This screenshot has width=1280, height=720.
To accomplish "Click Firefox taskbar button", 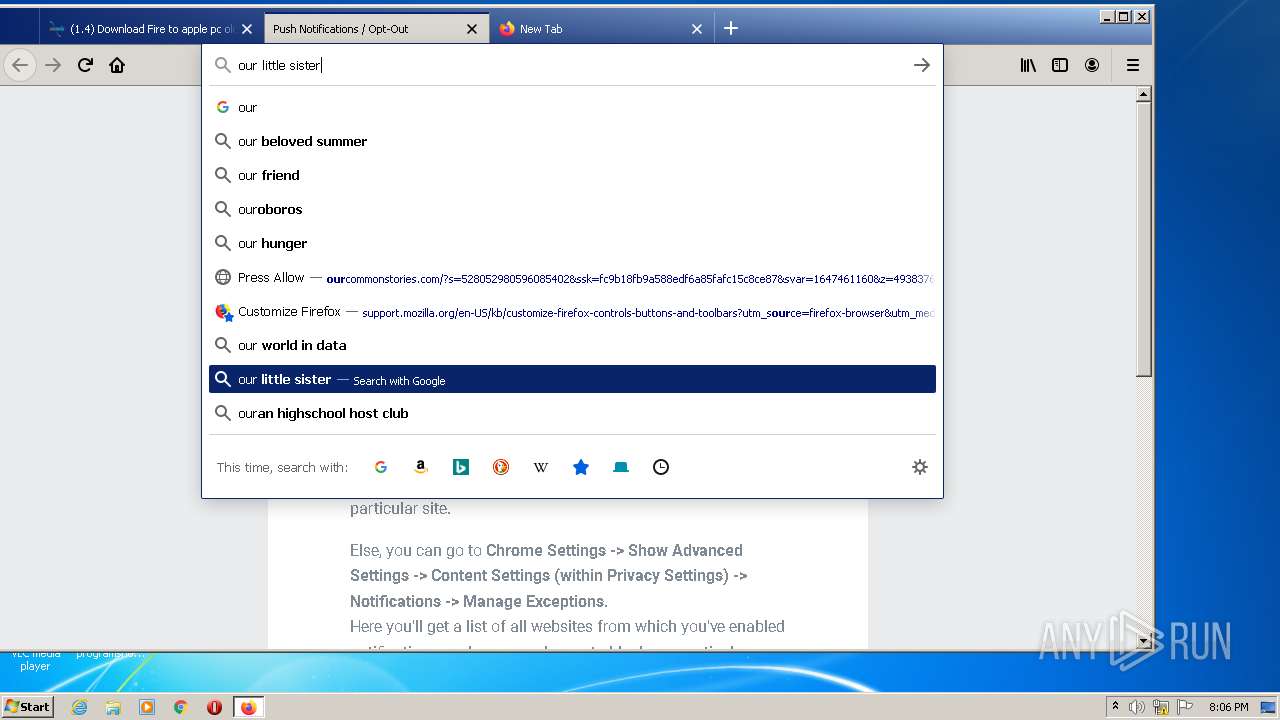I will coord(248,707).
